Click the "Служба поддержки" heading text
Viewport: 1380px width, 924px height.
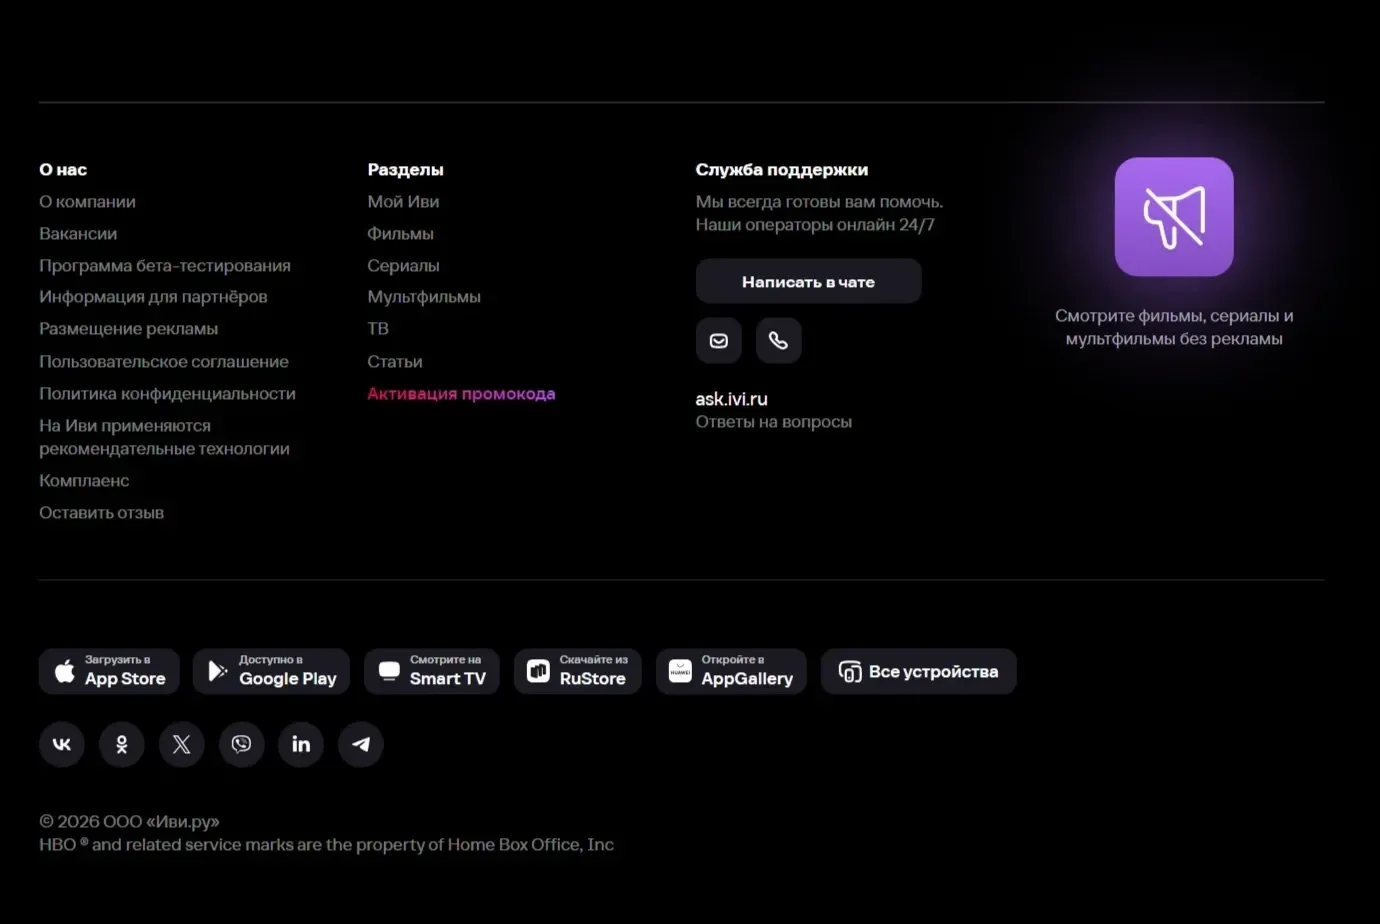coord(782,169)
